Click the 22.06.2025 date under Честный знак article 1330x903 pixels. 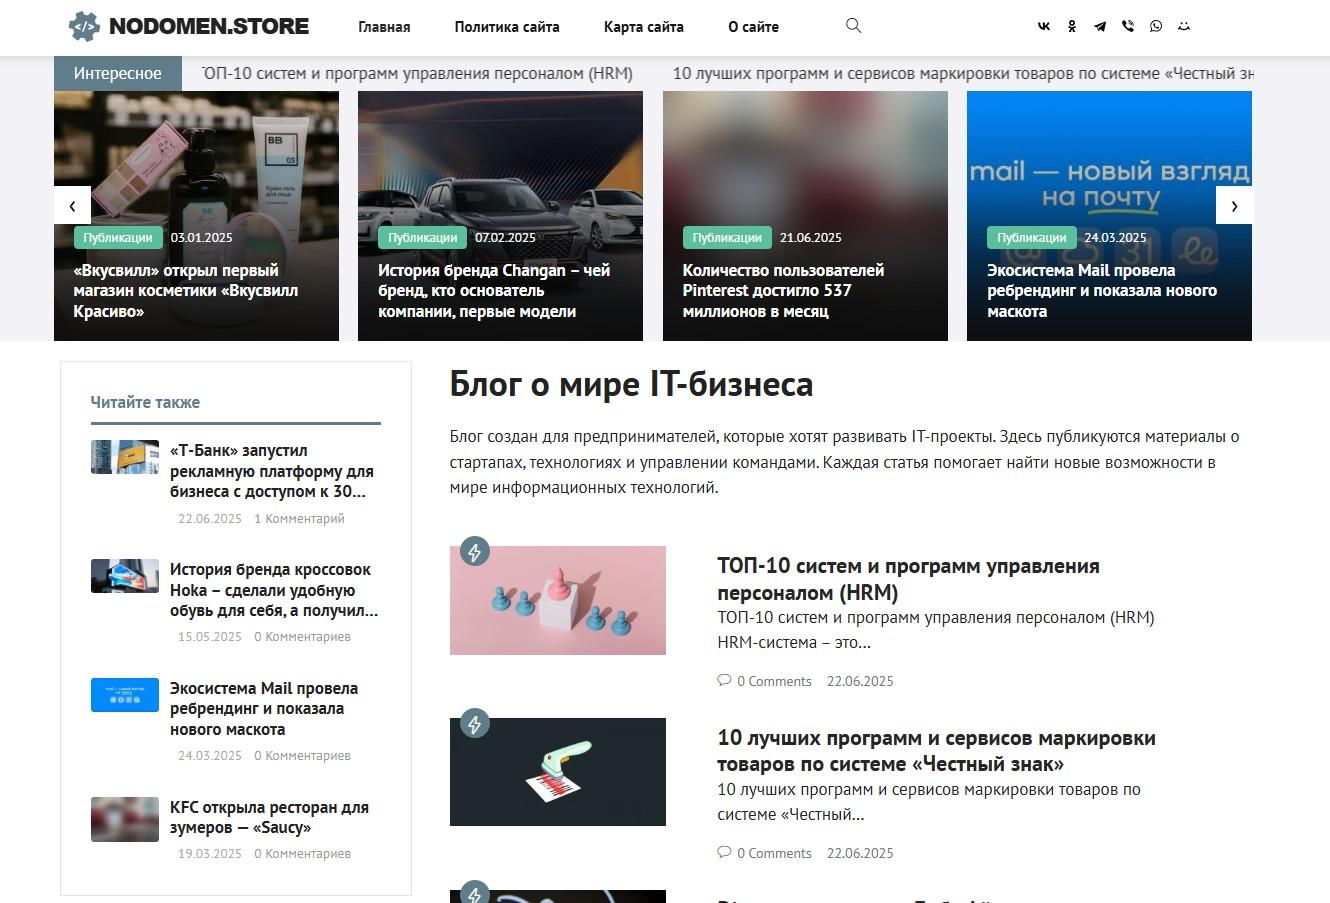coord(860,853)
